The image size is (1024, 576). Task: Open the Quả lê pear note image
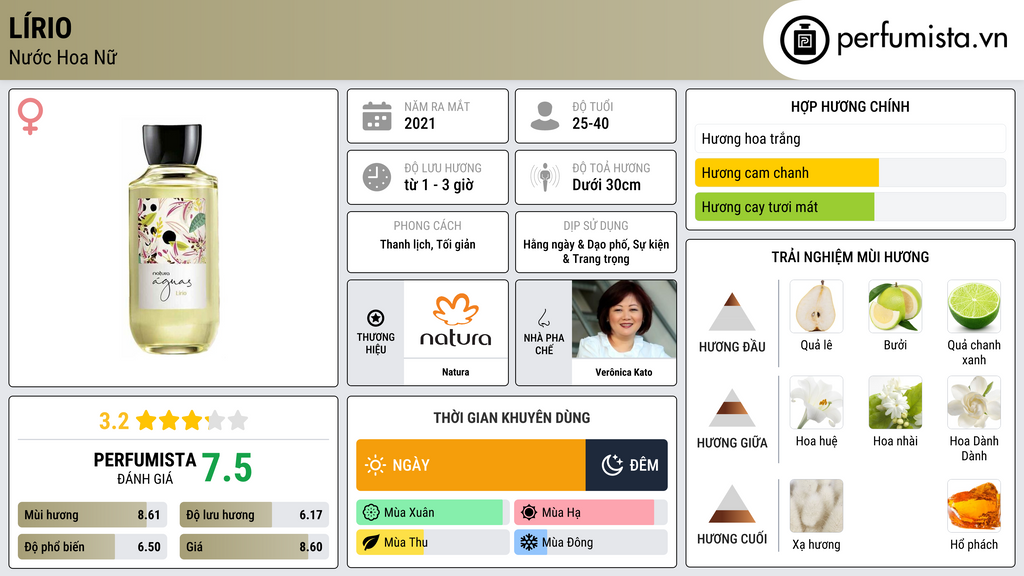[816, 306]
